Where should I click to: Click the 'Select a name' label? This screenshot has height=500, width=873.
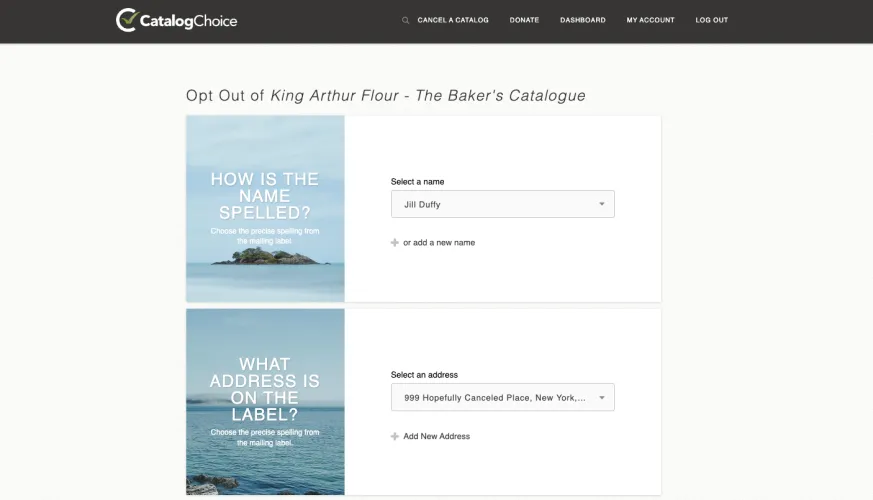[x=417, y=182]
